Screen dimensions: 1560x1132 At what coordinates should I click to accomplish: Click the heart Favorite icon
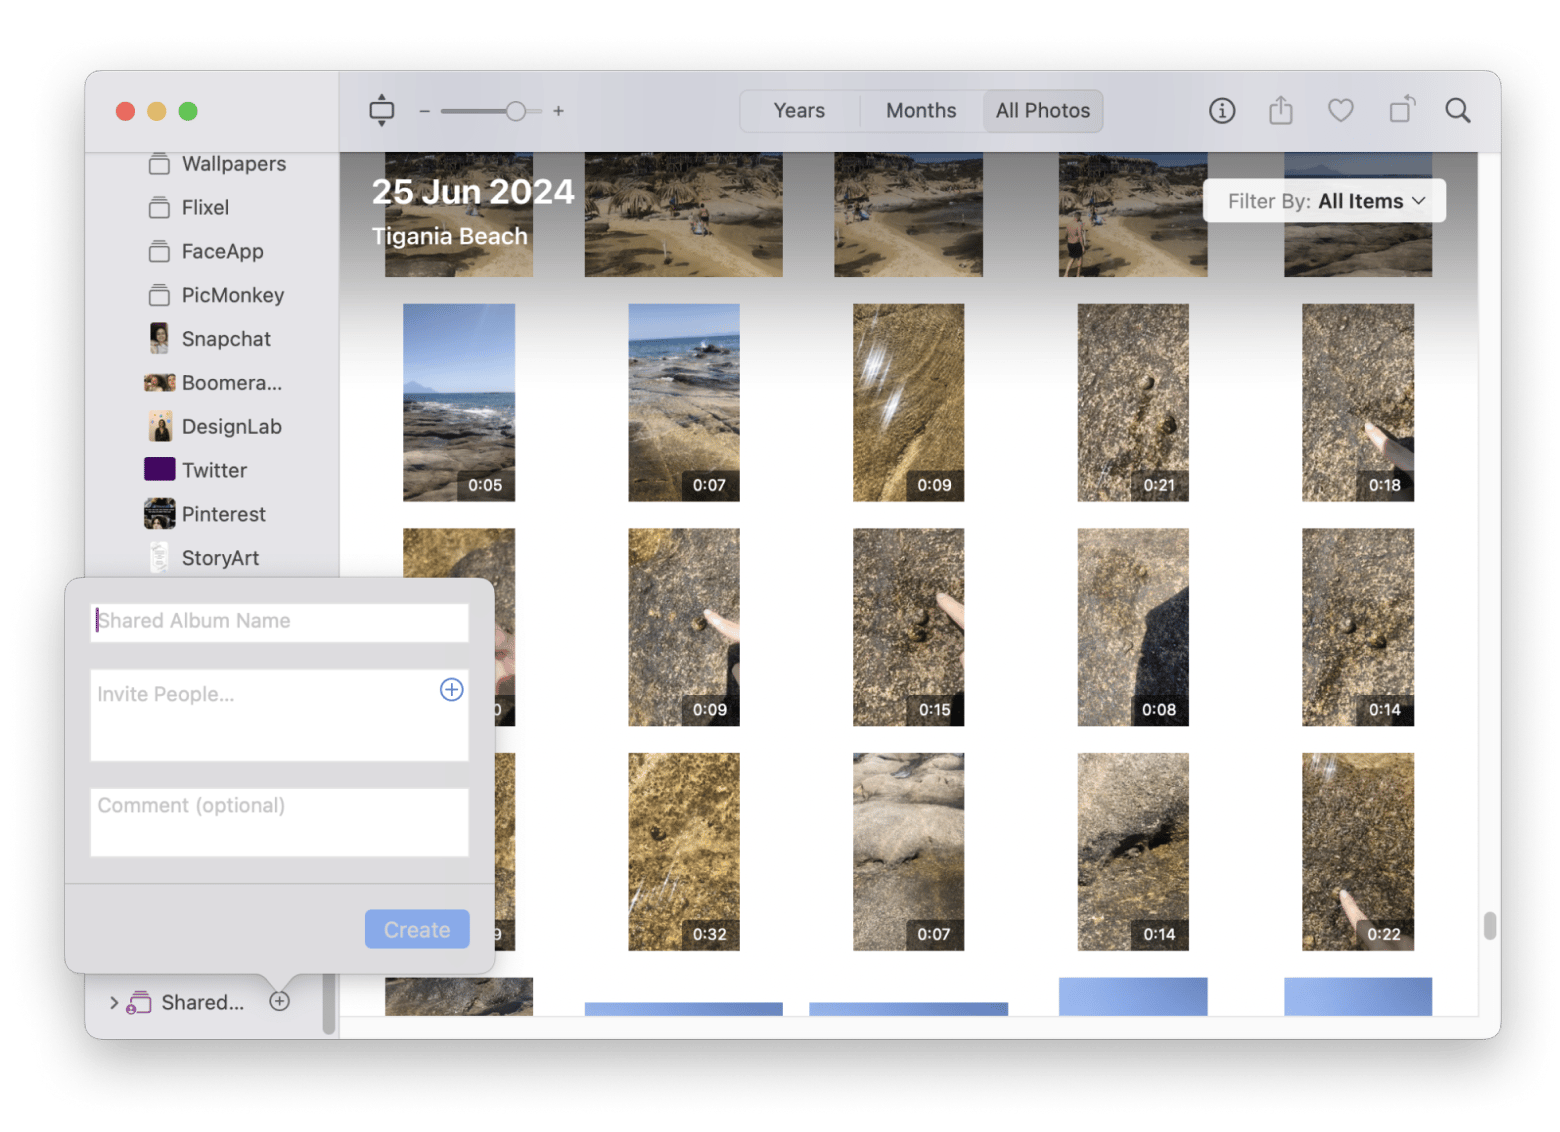pyautogui.click(x=1340, y=111)
